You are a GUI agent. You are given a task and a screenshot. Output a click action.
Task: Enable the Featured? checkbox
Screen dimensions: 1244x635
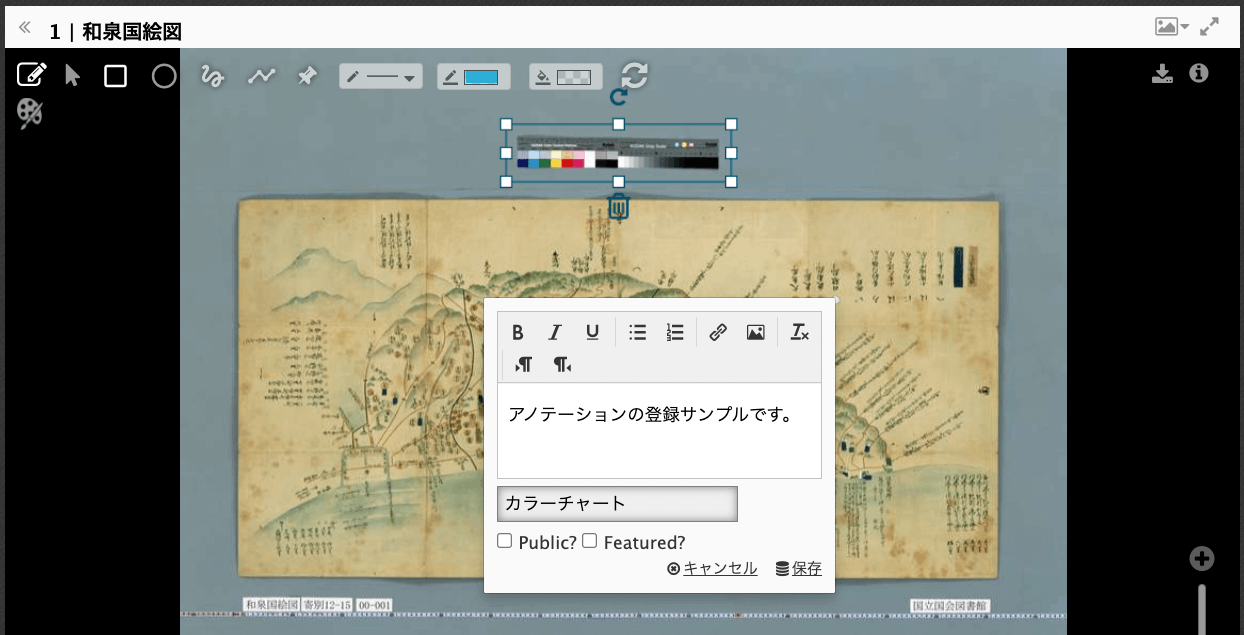pos(590,541)
